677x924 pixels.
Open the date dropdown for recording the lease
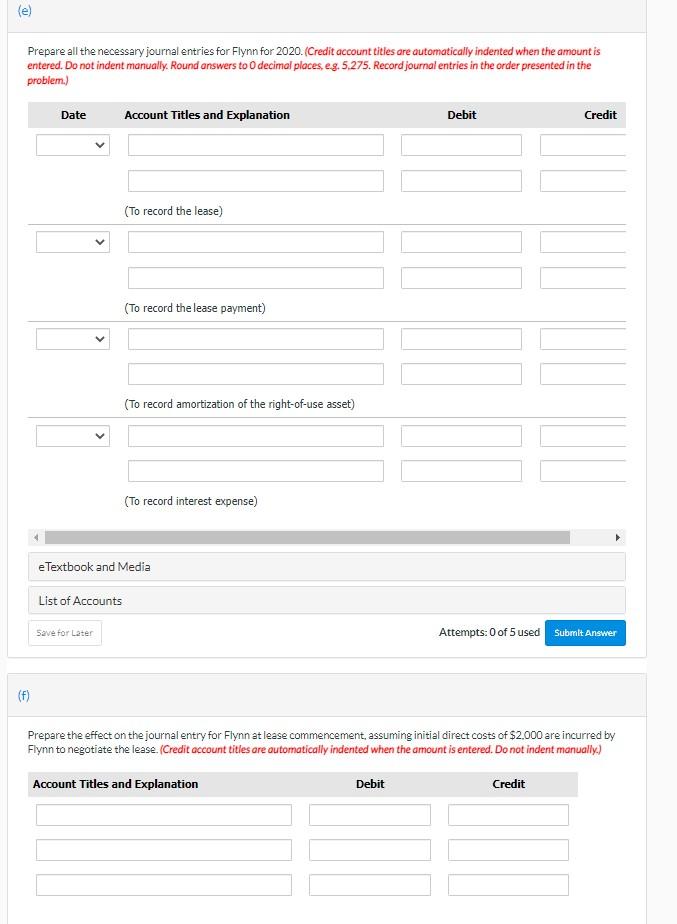(x=72, y=145)
